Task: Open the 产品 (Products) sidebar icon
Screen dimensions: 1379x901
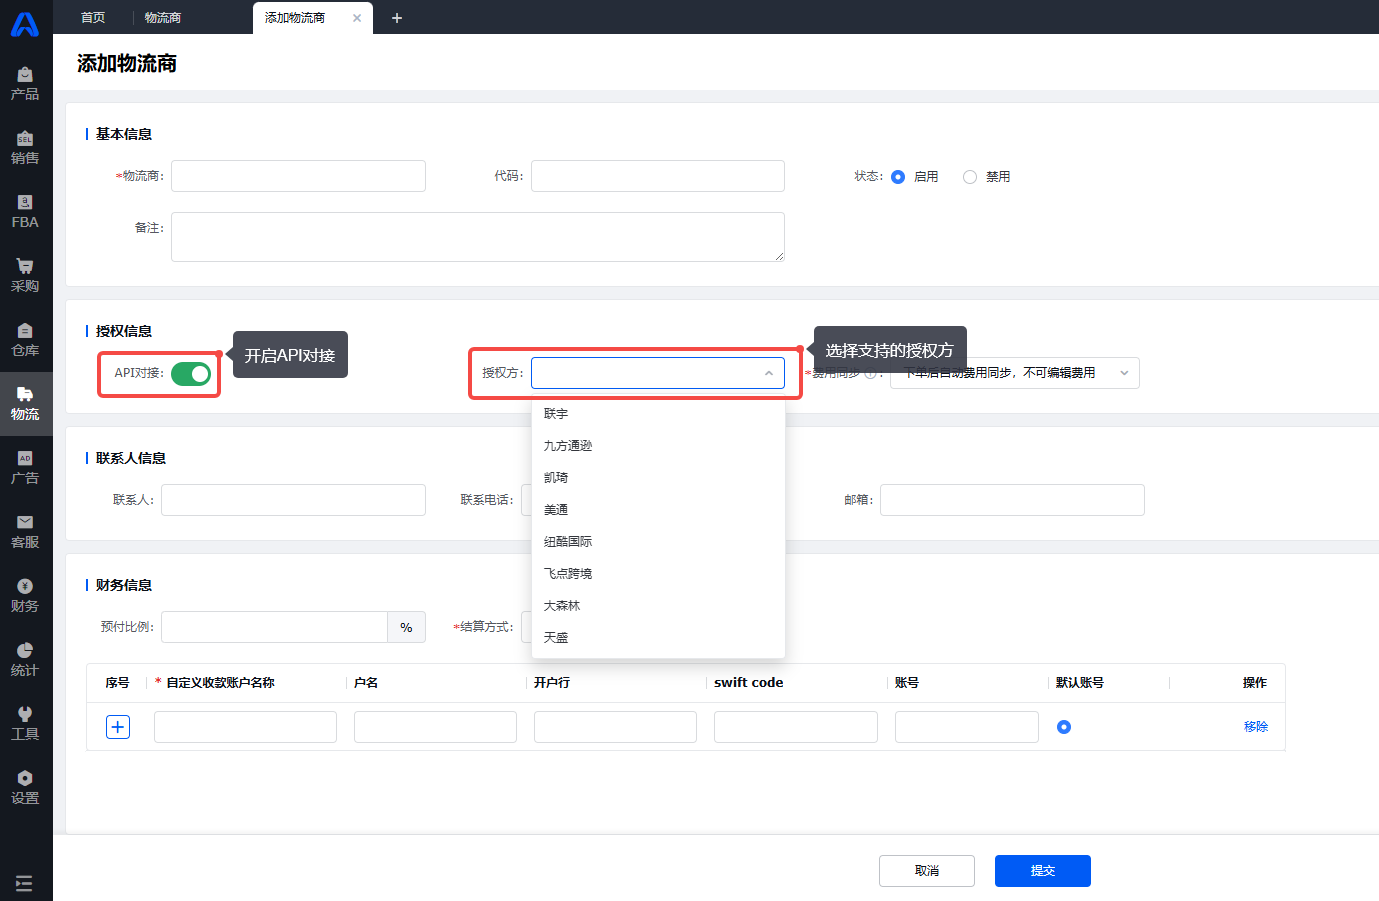Action: (25, 83)
